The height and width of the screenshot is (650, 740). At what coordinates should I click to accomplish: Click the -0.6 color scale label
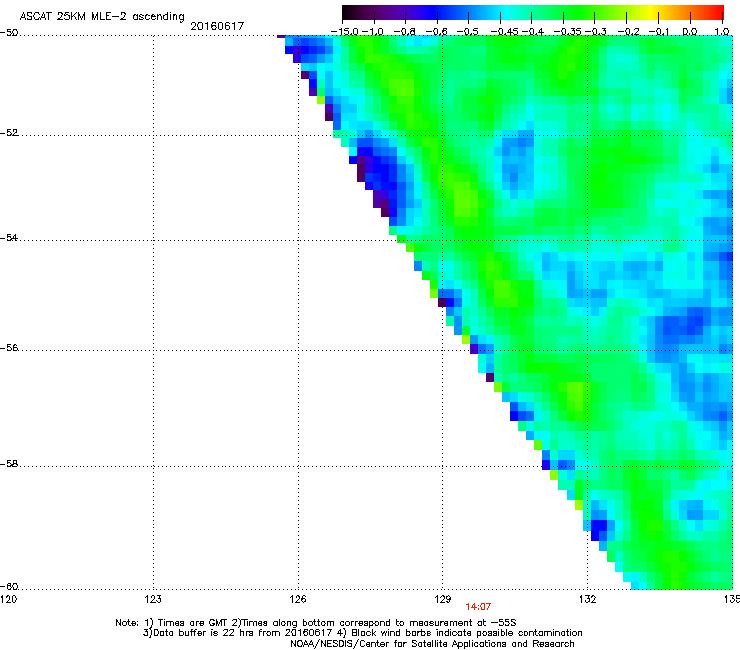[437, 32]
